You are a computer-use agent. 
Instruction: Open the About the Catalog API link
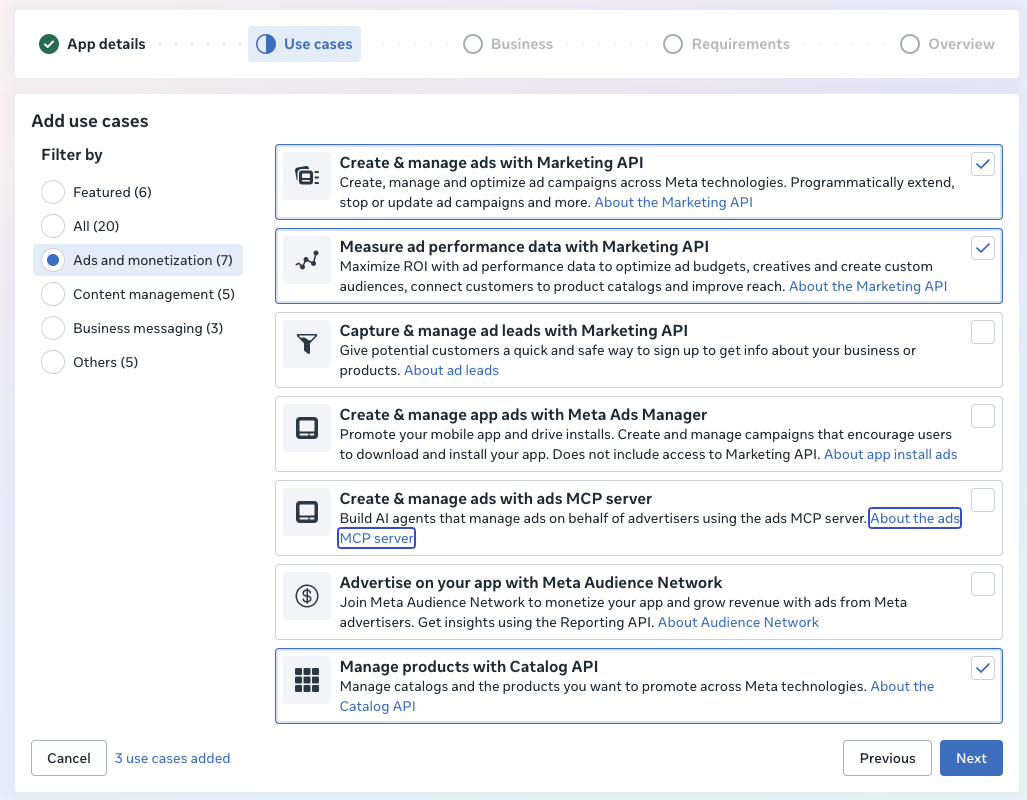[x=902, y=687]
